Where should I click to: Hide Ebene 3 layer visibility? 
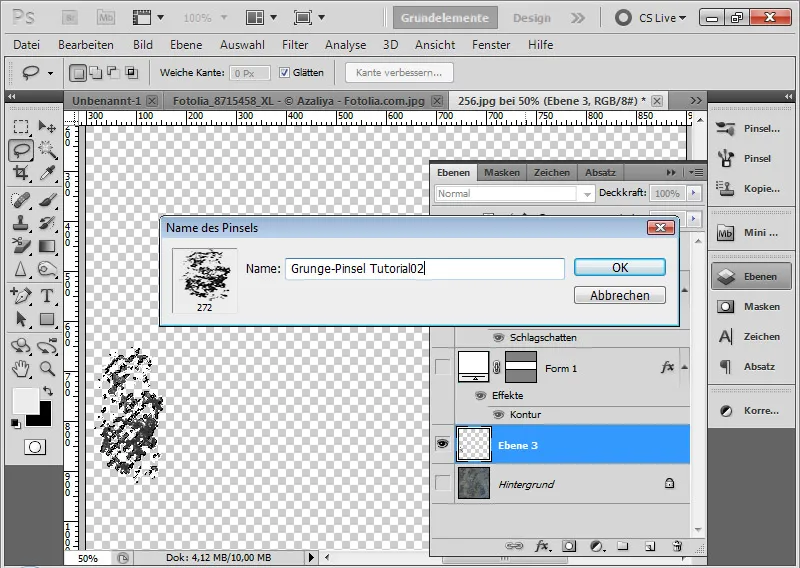442,443
